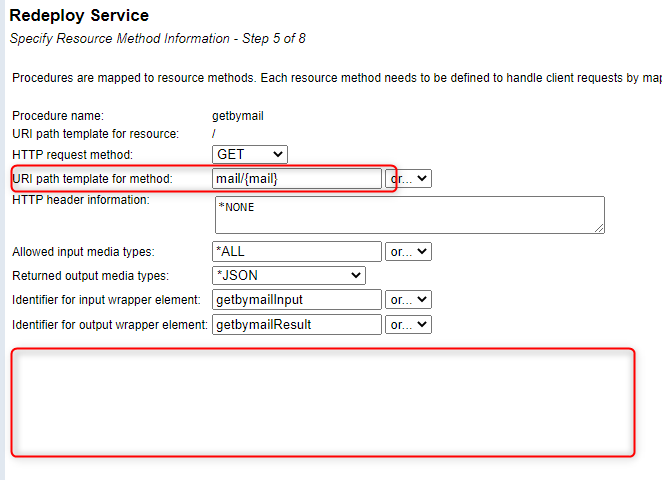Expand the 'or...' dropdown beside URI path template

409,178
